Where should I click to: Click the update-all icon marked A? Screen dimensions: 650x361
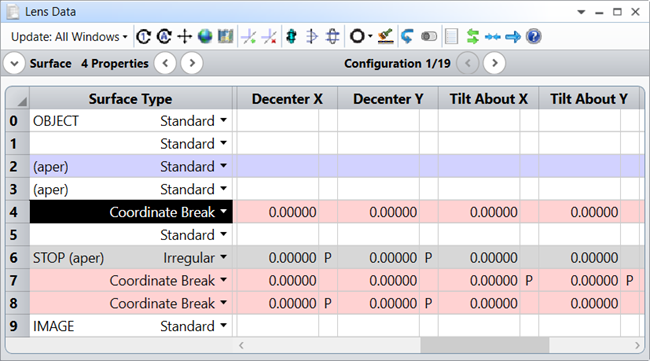(x=164, y=37)
